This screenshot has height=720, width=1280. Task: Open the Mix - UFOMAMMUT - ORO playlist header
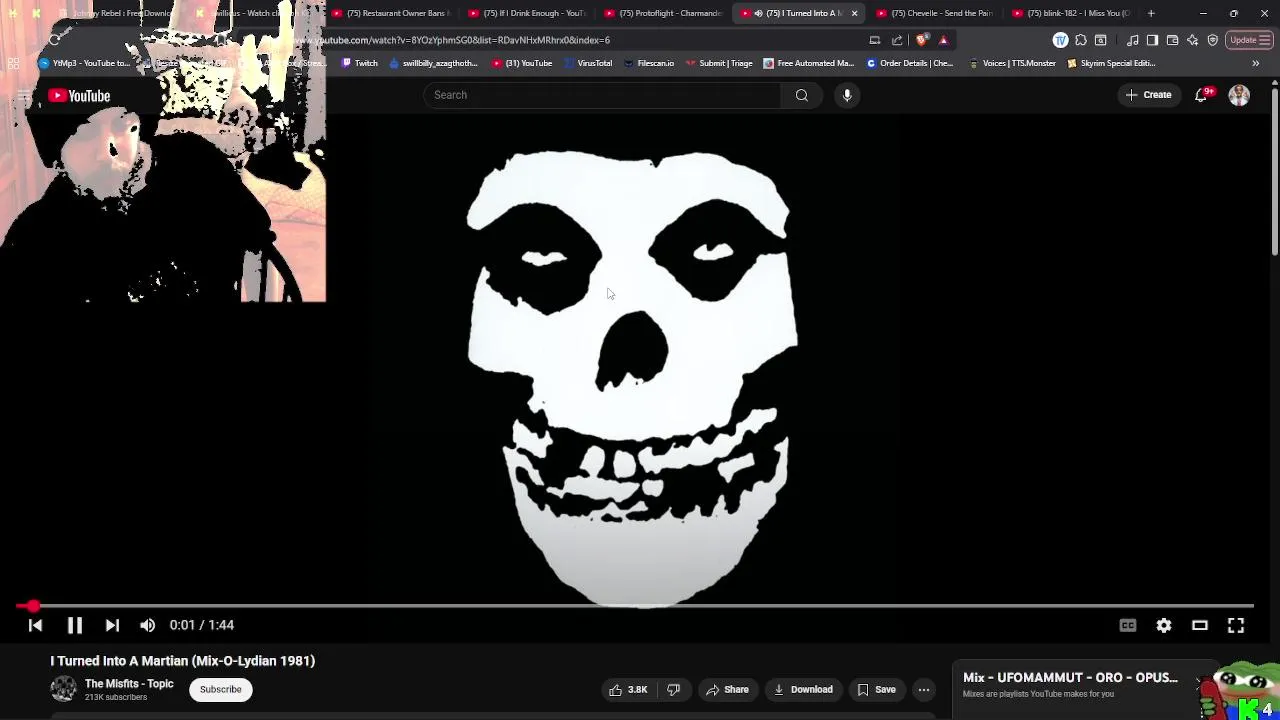pyautogui.click(x=1070, y=677)
